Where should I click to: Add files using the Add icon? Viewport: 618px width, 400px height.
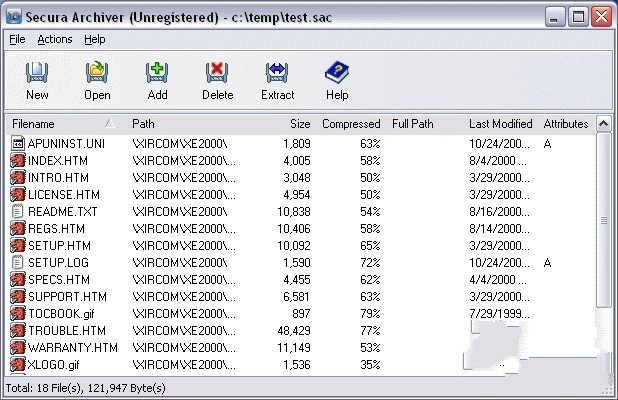click(157, 73)
